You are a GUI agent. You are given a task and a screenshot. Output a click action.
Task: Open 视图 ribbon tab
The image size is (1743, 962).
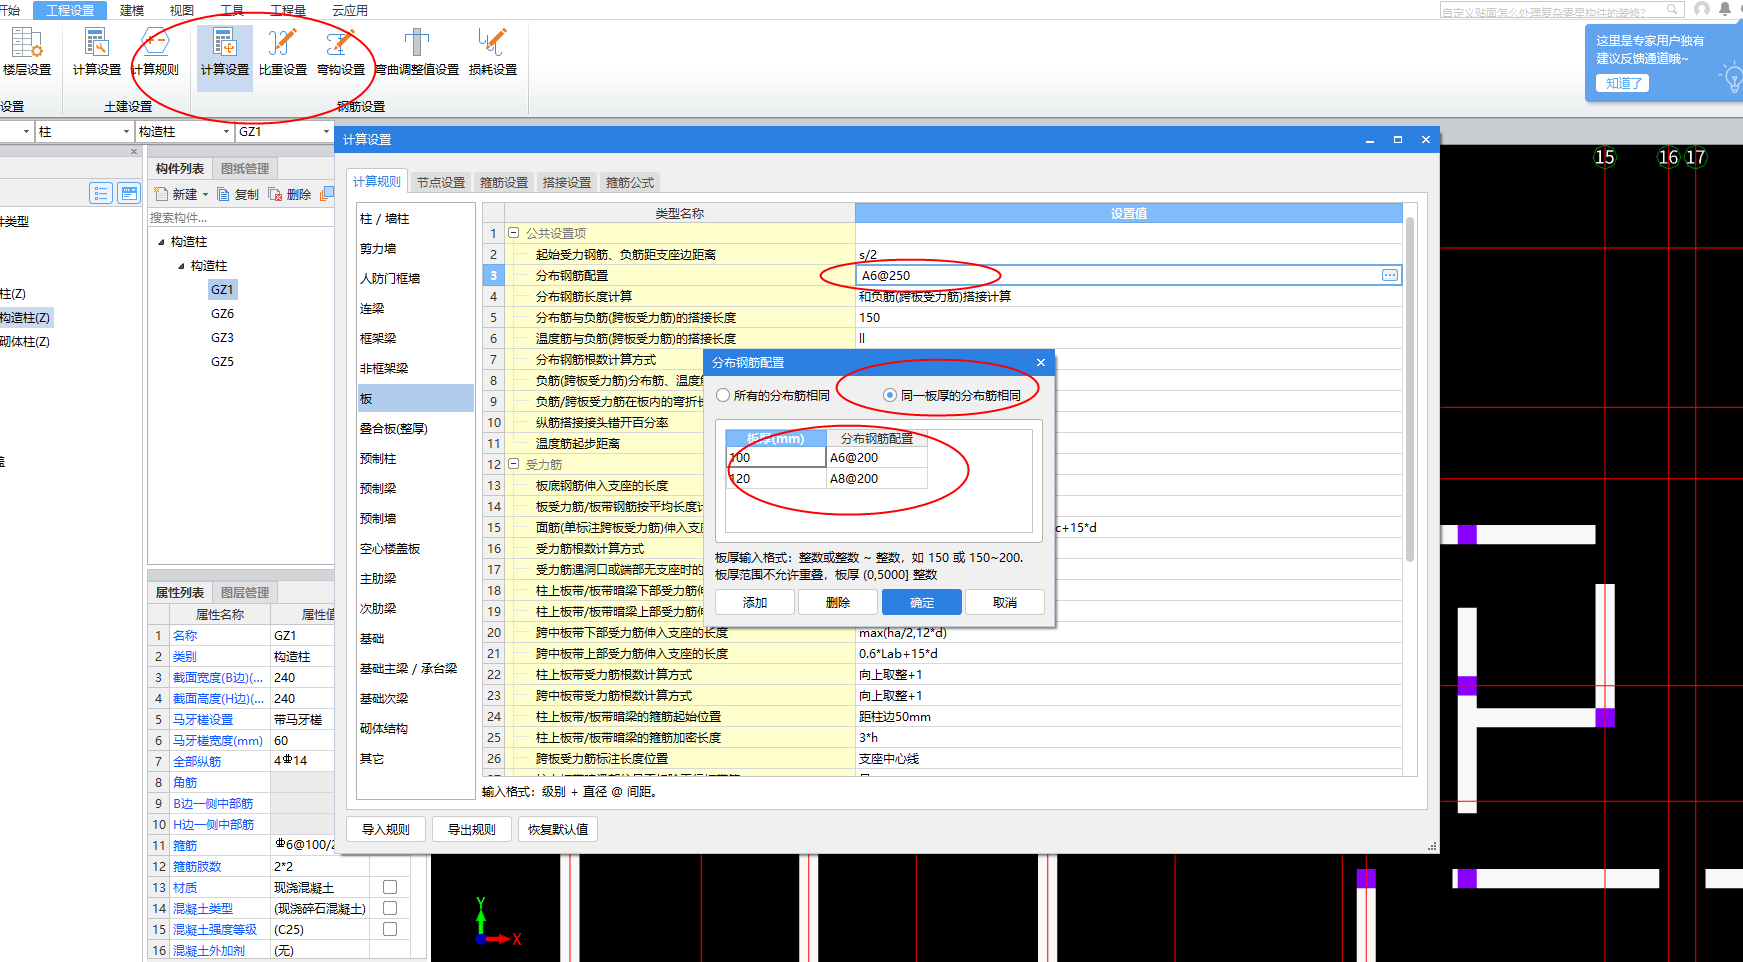[x=182, y=10]
